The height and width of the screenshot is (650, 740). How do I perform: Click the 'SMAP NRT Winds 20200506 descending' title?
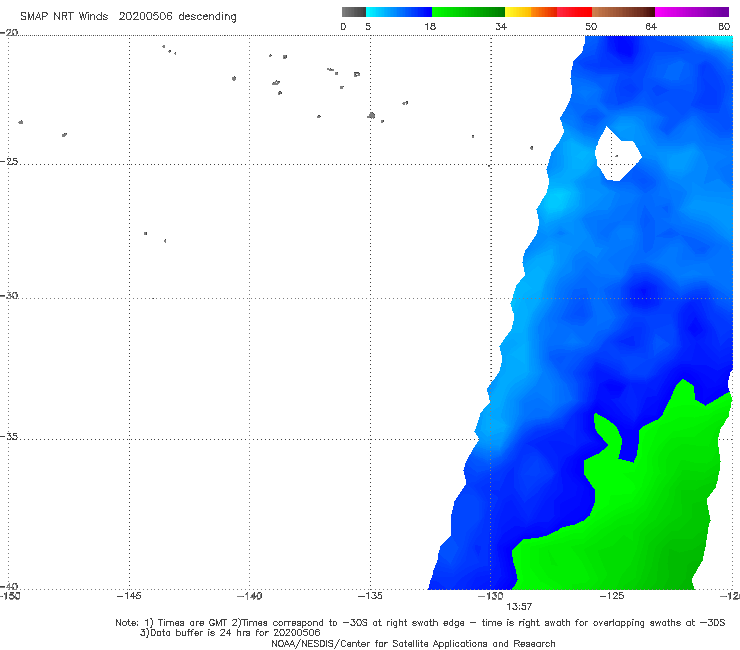tap(128, 16)
